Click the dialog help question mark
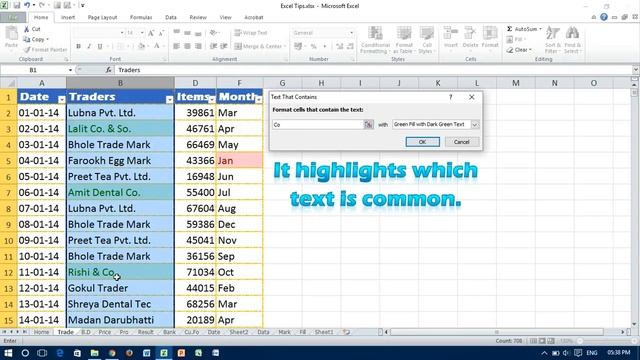 451,97
